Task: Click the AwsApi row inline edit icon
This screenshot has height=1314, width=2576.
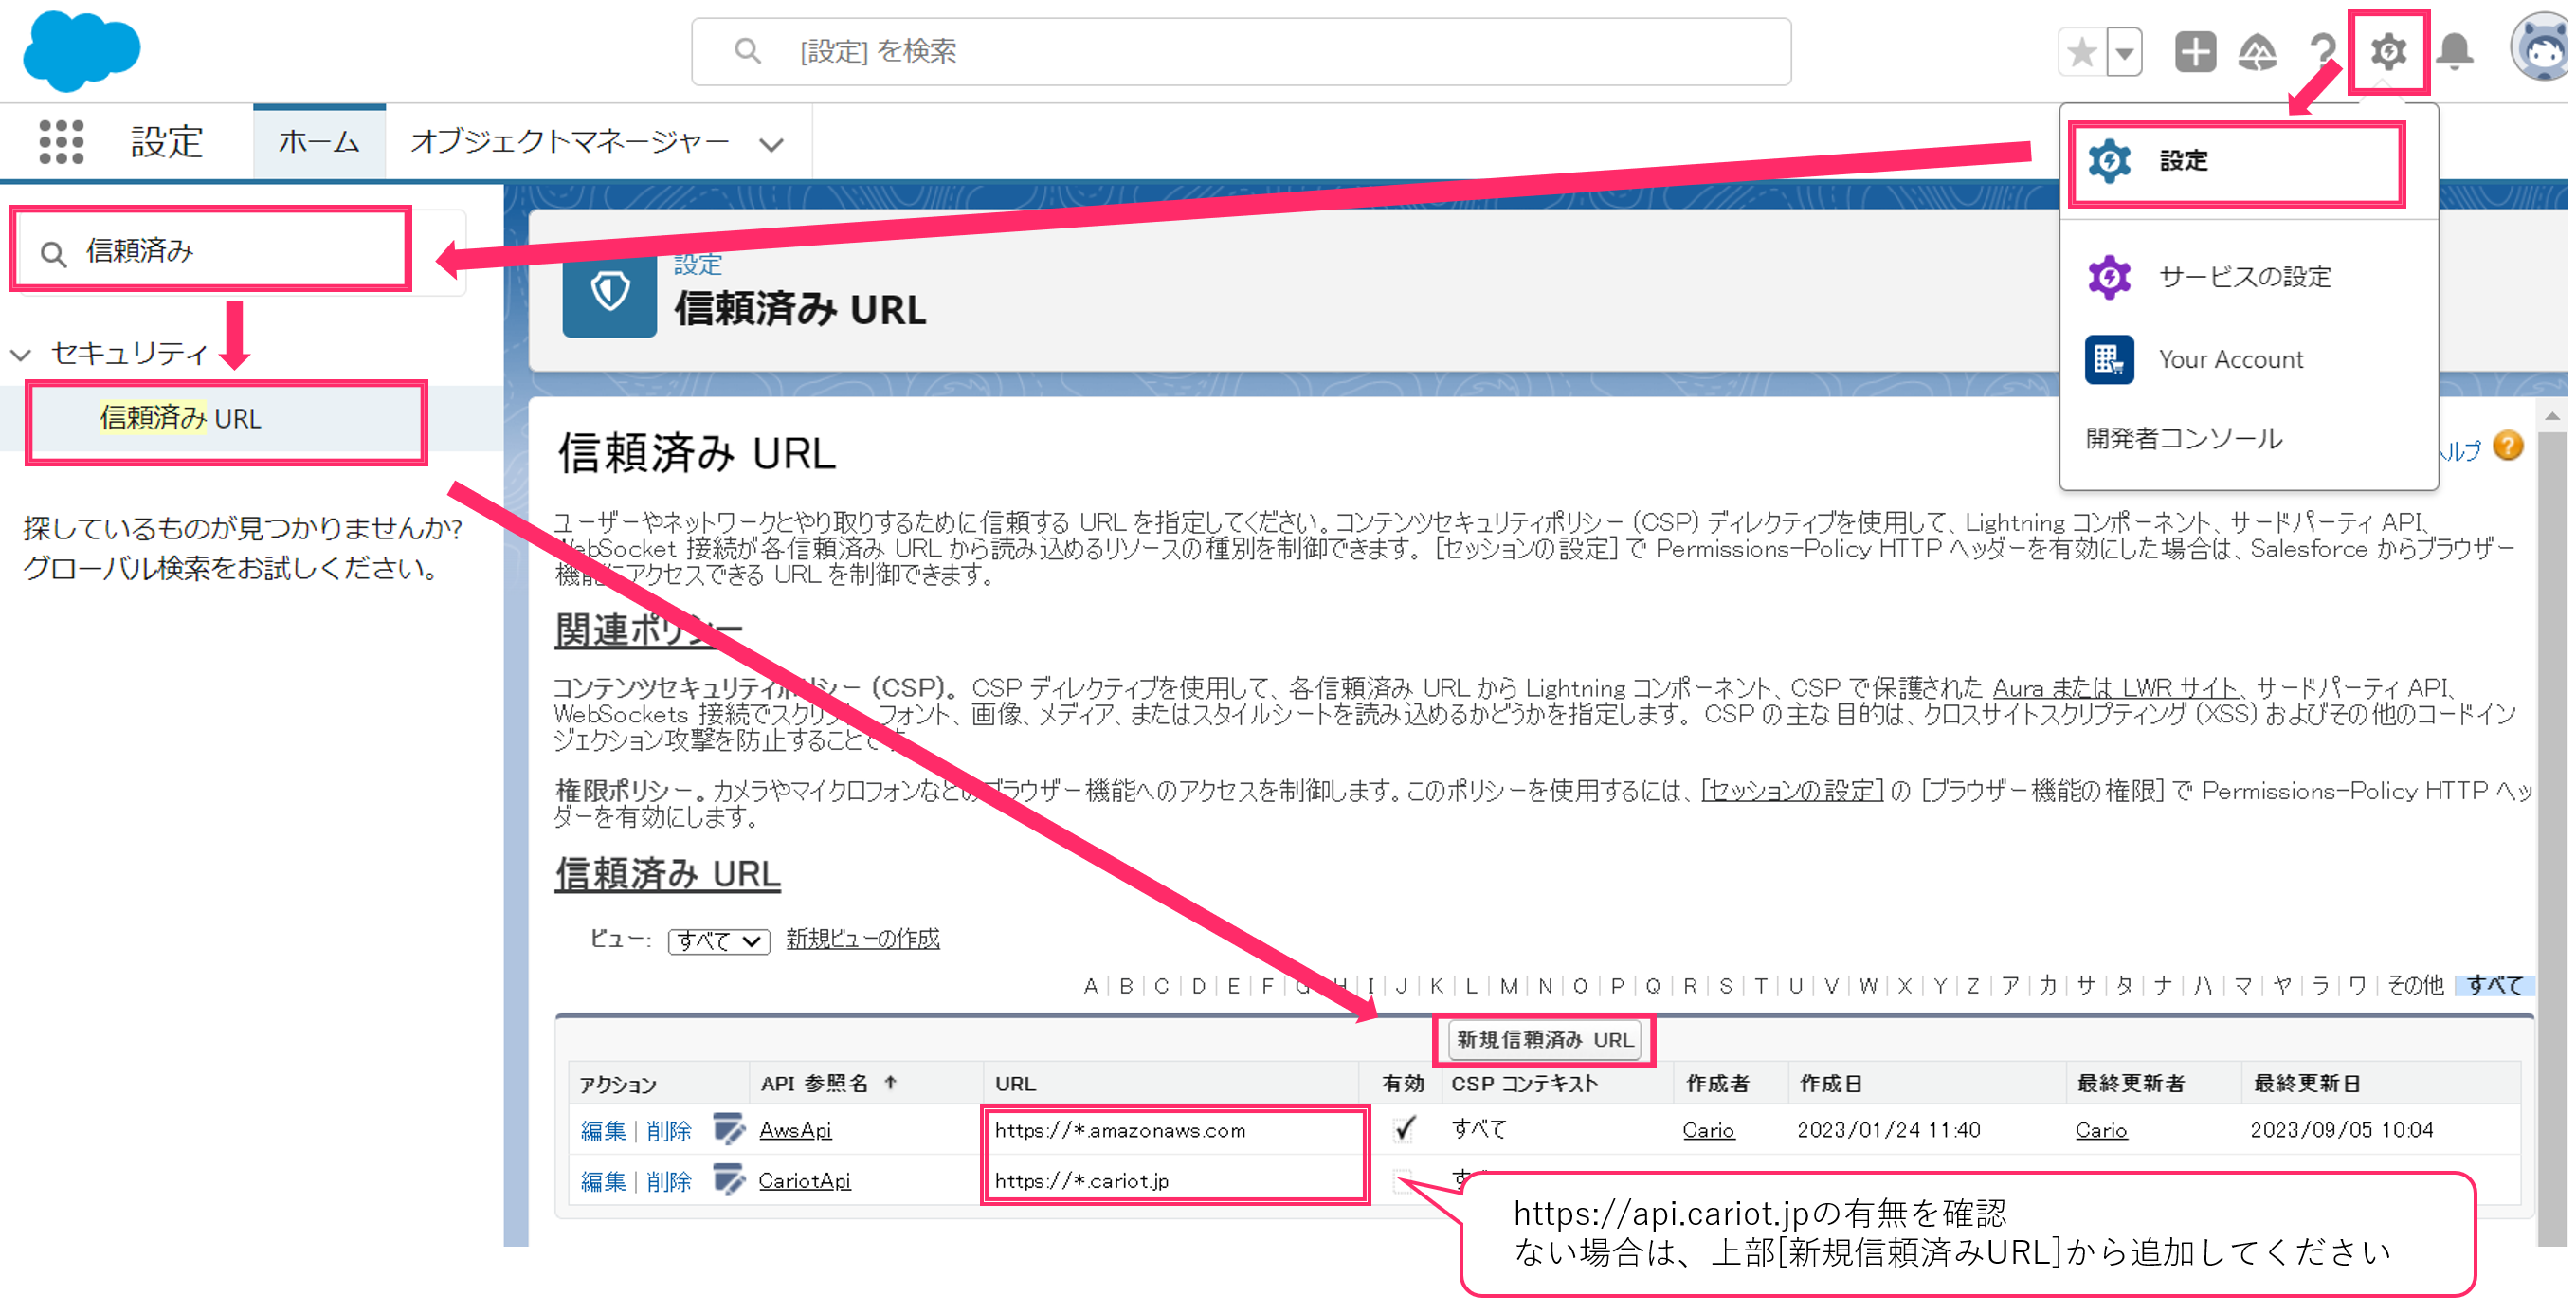Action: (729, 1129)
